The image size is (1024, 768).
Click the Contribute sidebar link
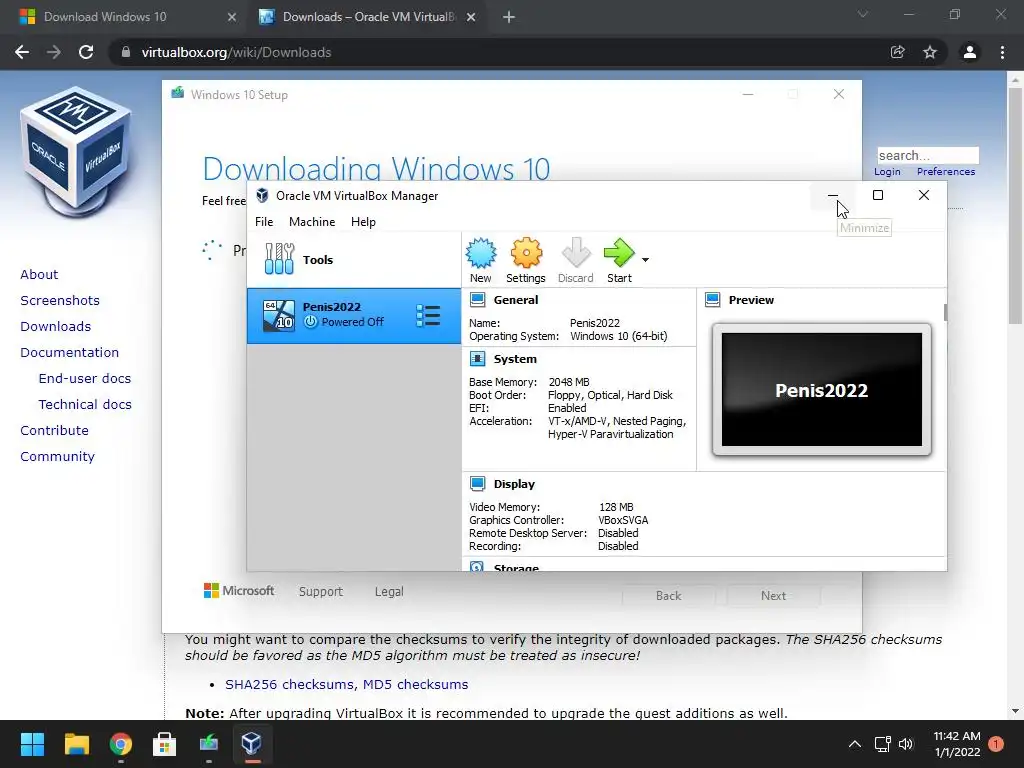54,430
